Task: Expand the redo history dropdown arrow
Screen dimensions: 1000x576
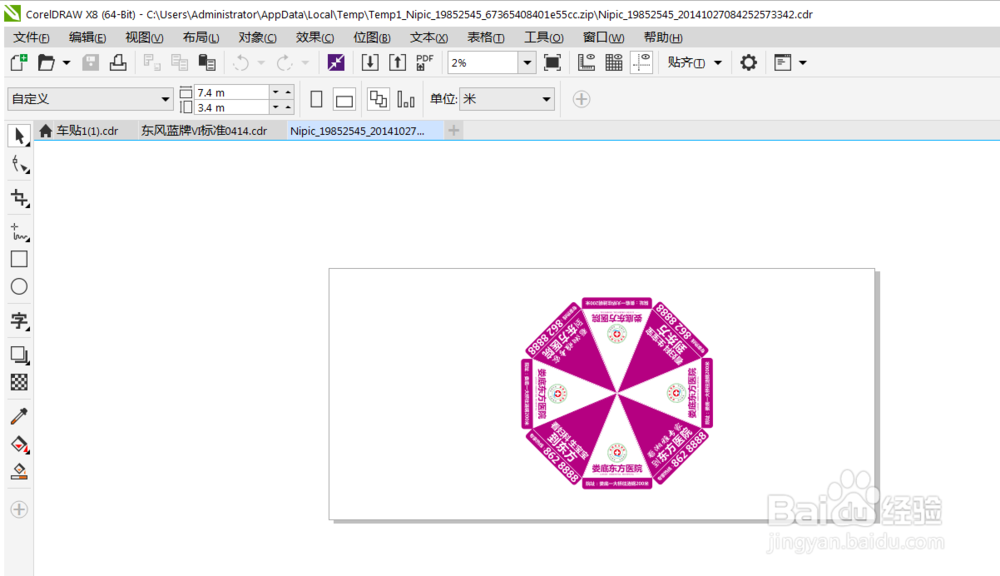Action: click(305, 63)
